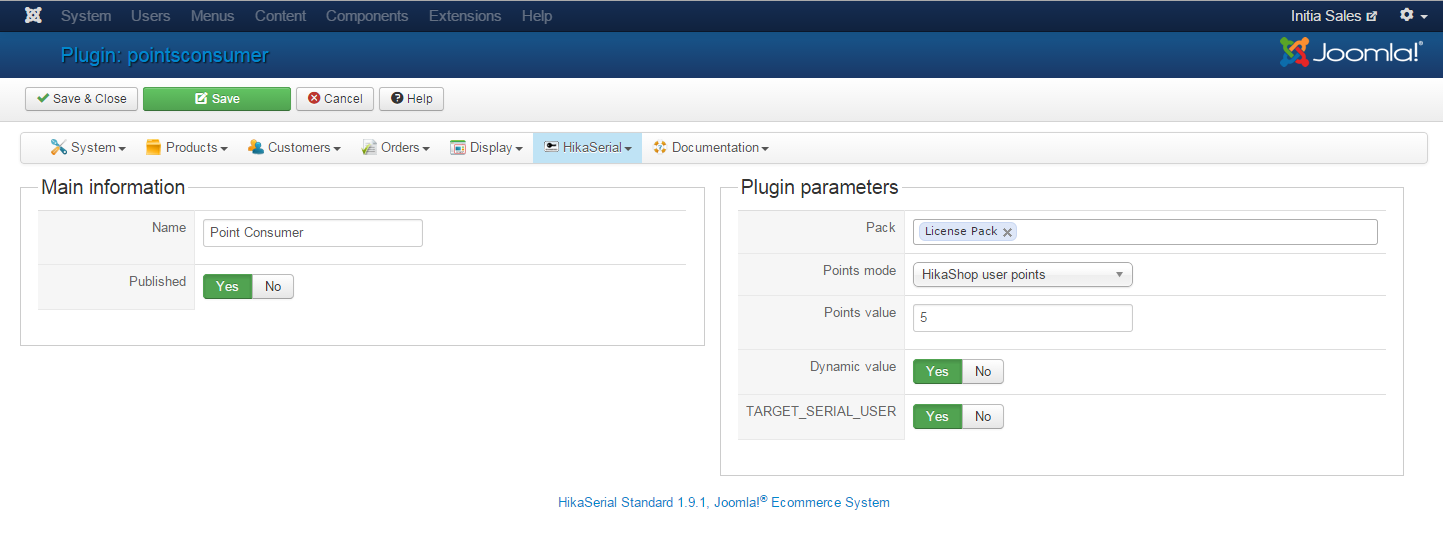Open the Components menu
The height and width of the screenshot is (537, 1443).
367,16
